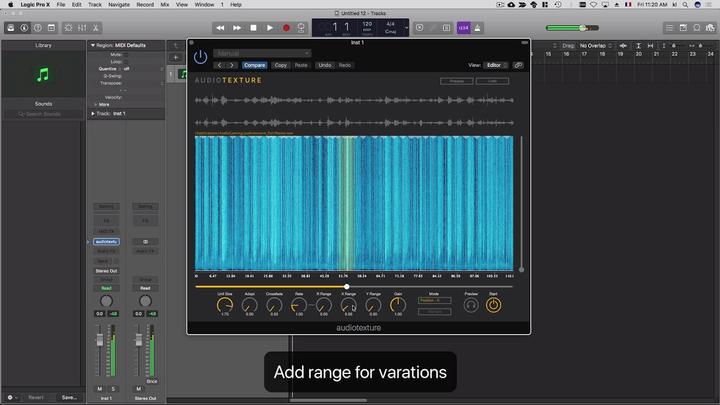
Task: Click the Redo button in the plugin header
Action: coord(345,65)
